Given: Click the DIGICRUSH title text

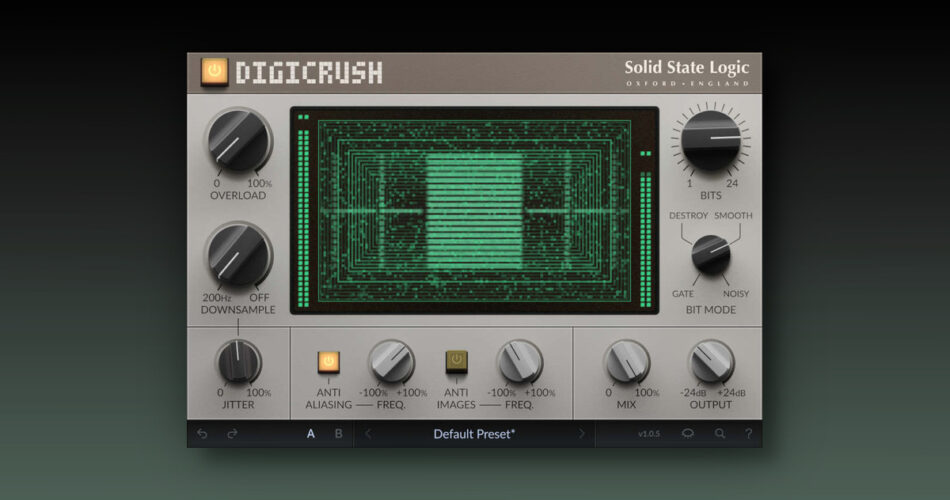Looking at the screenshot, I should 308,73.
